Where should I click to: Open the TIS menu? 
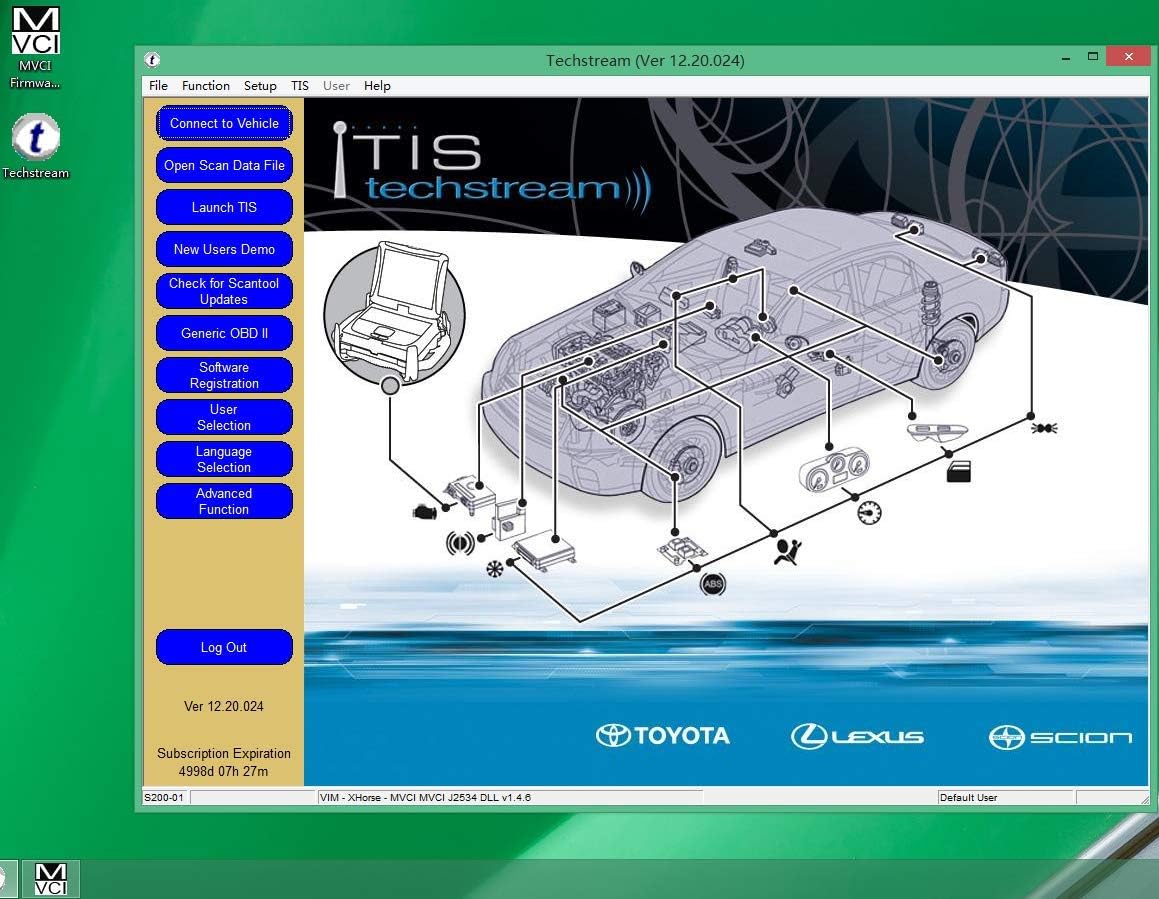click(x=299, y=86)
